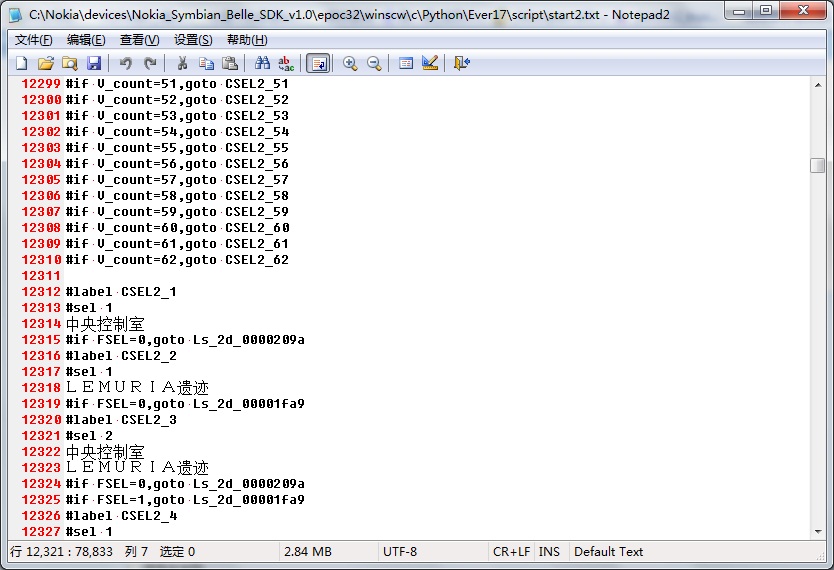Click the UTF-8 encoding status field
Image resolution: width=834 pixels, height=570 pixels.
point(400,552)
